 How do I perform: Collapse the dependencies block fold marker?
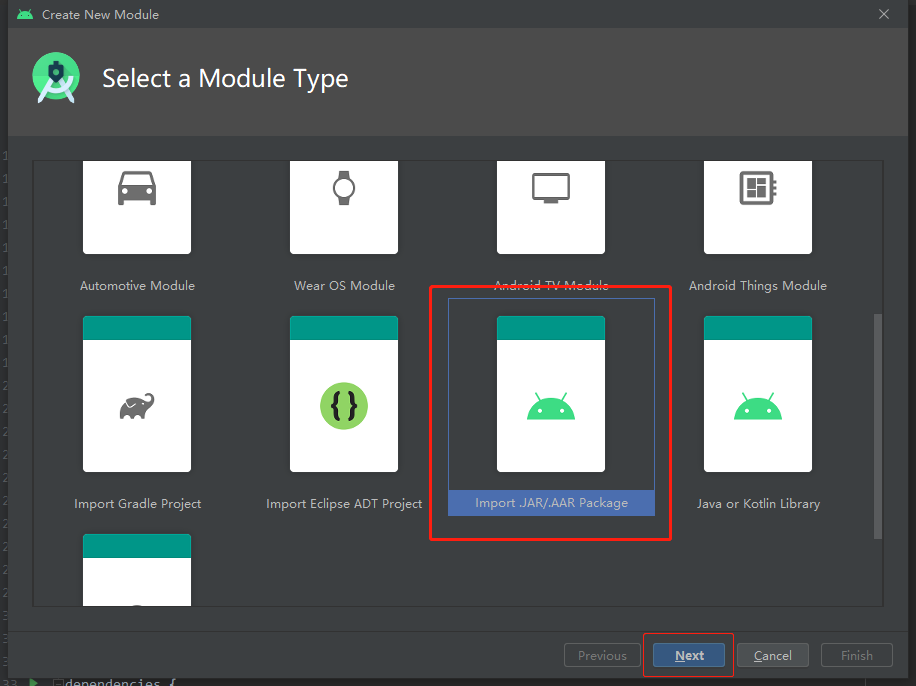click(x=58, y=682)
